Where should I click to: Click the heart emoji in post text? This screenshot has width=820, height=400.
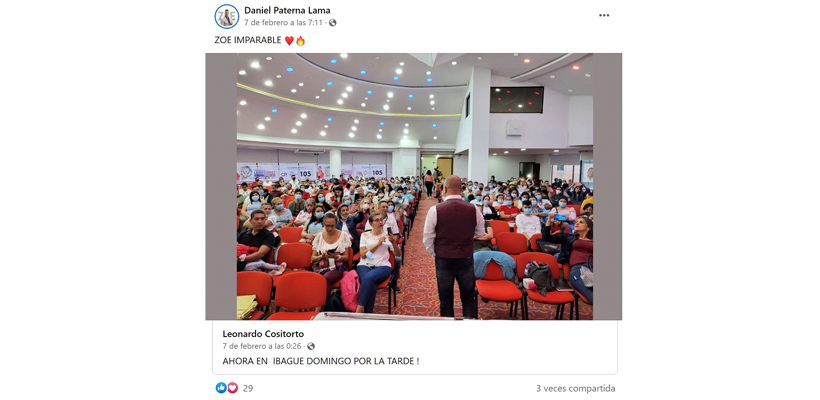coord(289,40)
